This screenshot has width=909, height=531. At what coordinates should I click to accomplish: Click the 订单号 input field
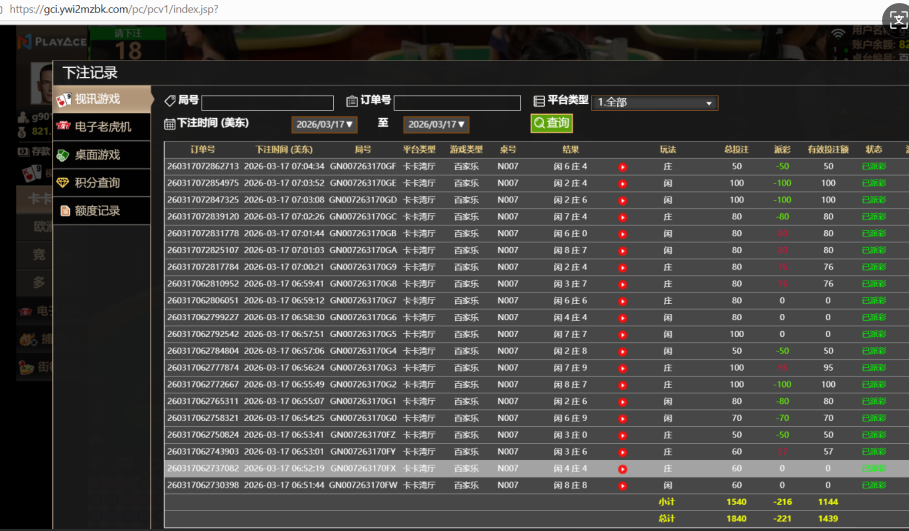point(457,103)
